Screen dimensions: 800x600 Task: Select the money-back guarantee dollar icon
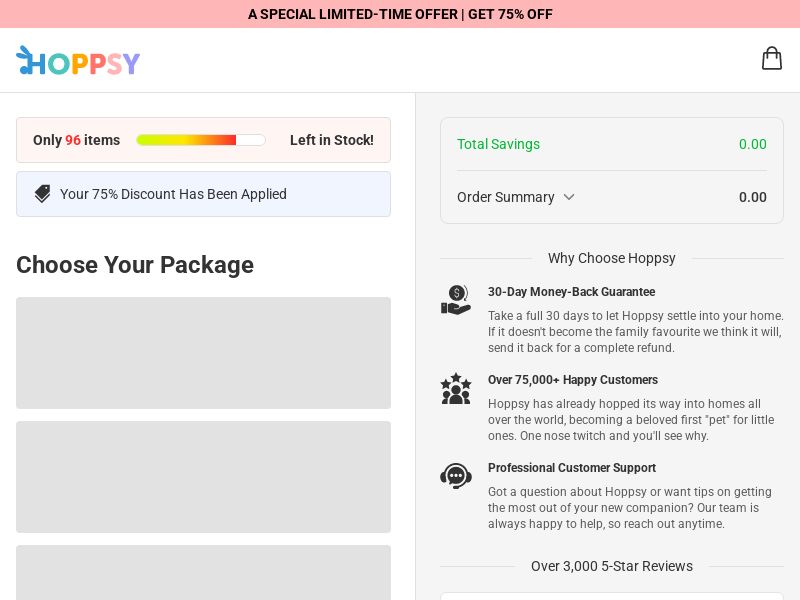coord(456,297)
